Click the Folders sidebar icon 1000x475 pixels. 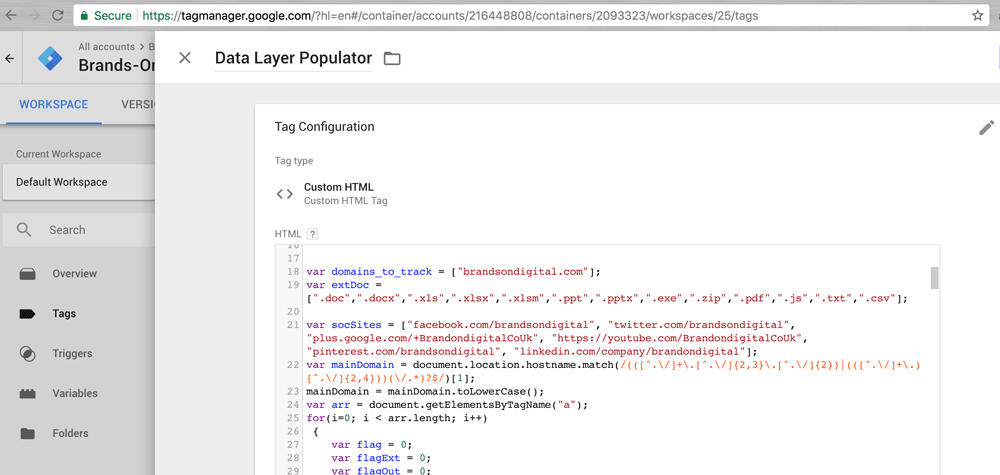click(27, 434)
